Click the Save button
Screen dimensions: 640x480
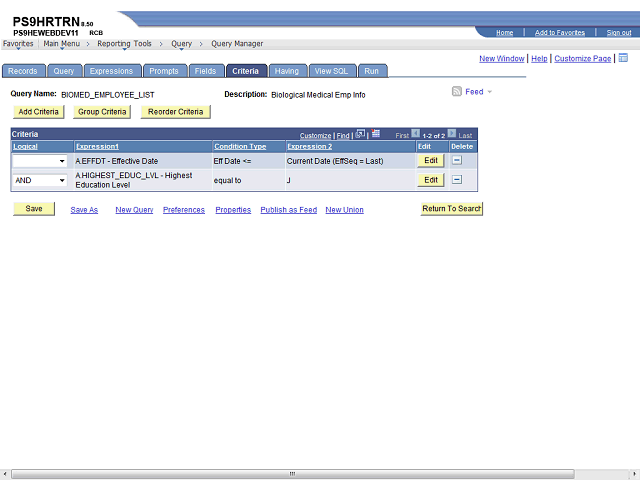[x=34, y=209]
